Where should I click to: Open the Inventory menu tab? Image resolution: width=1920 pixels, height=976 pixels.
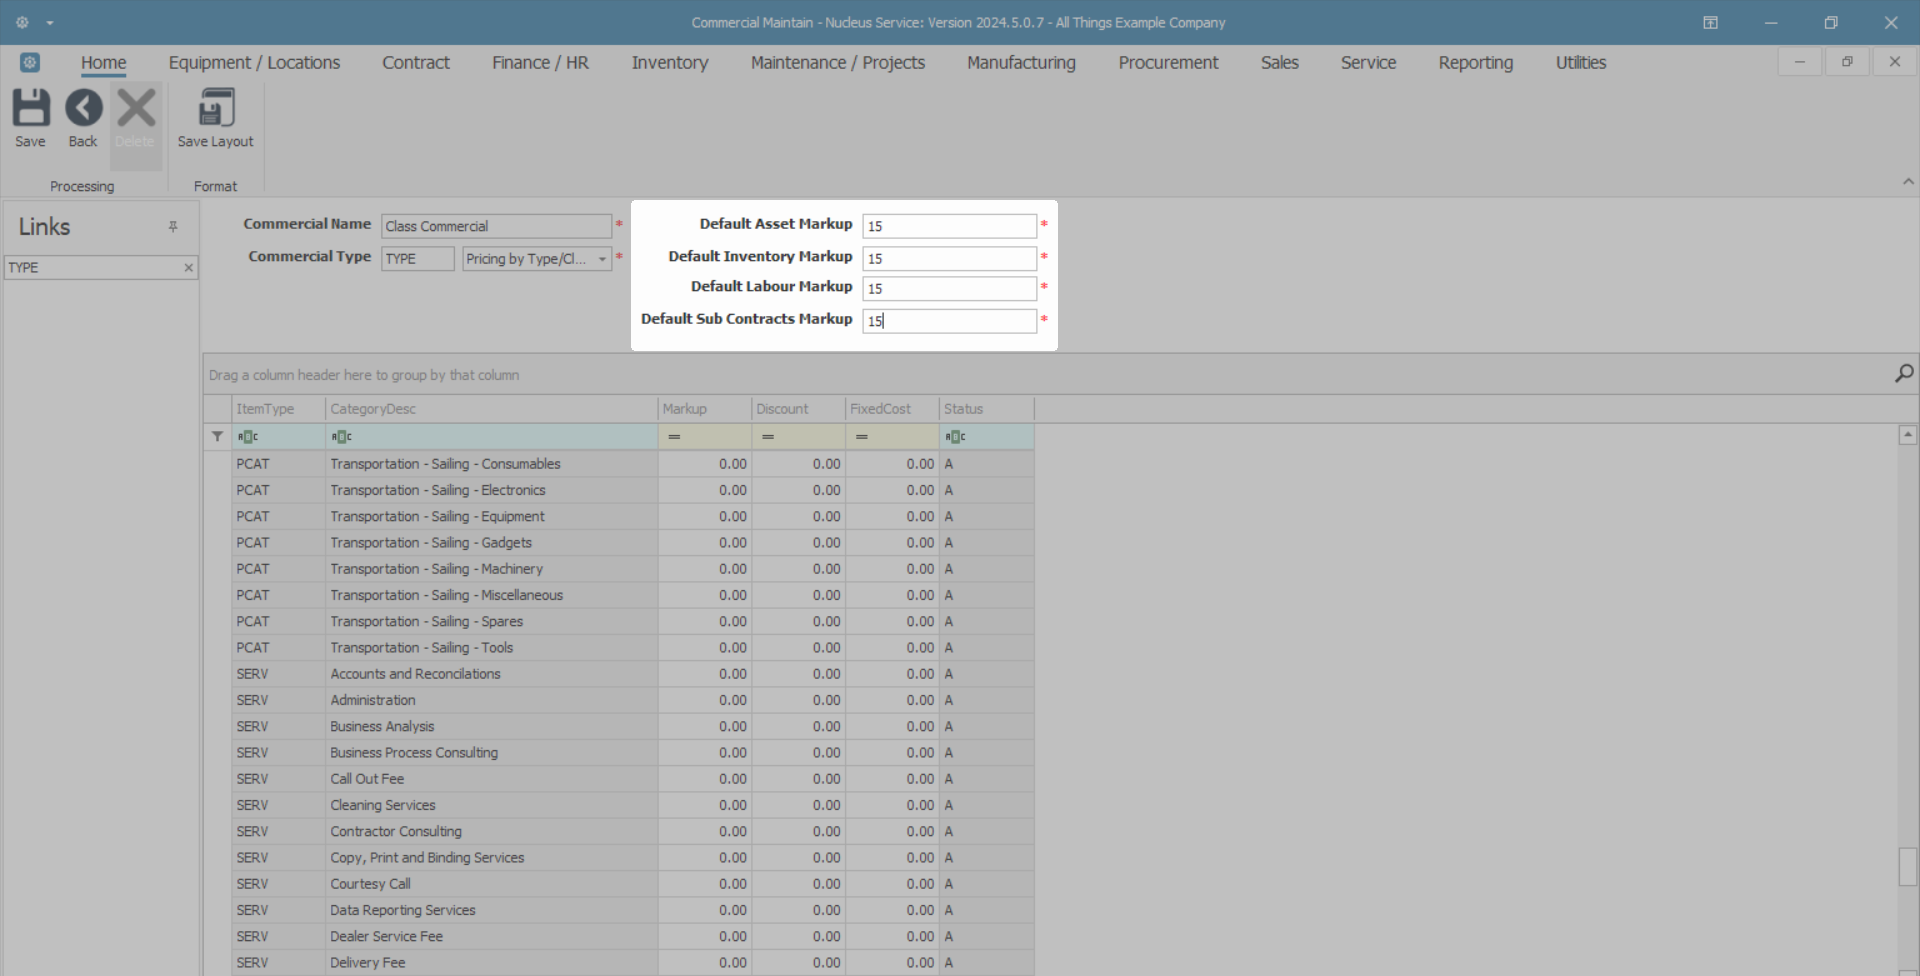(x=669, y=62)
